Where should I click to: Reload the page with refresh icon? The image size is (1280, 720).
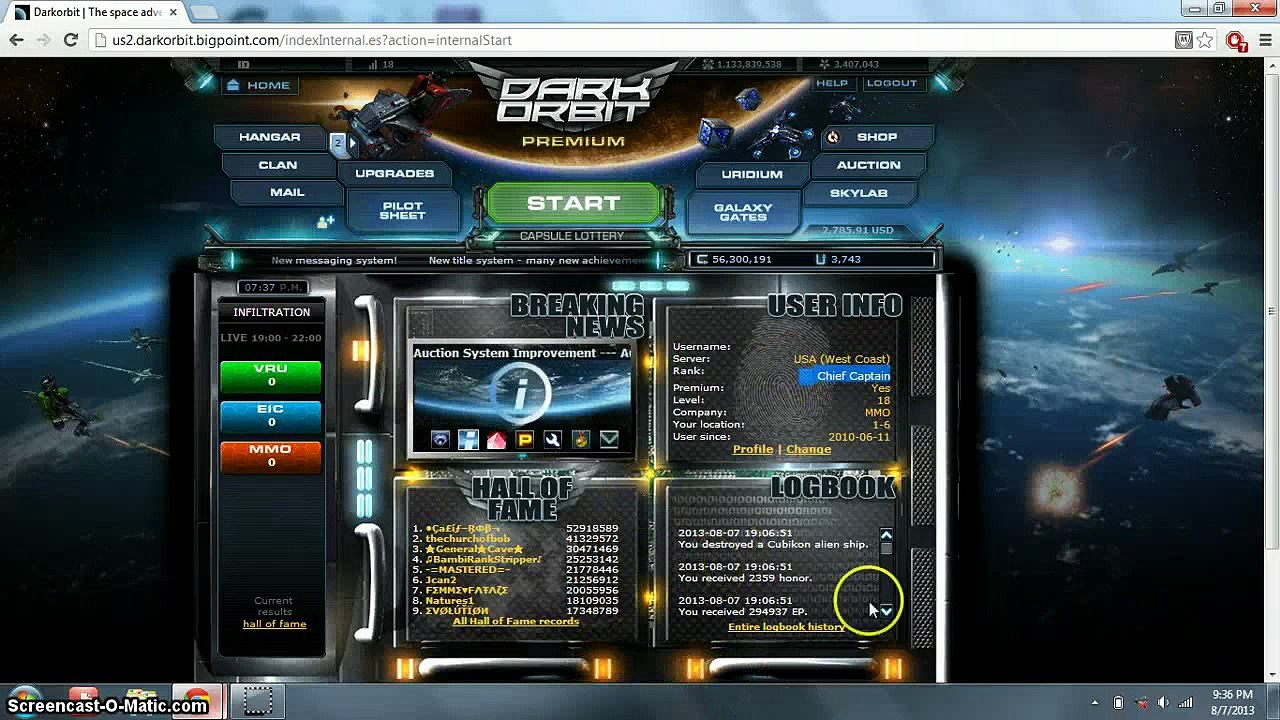tap(70, 40)
